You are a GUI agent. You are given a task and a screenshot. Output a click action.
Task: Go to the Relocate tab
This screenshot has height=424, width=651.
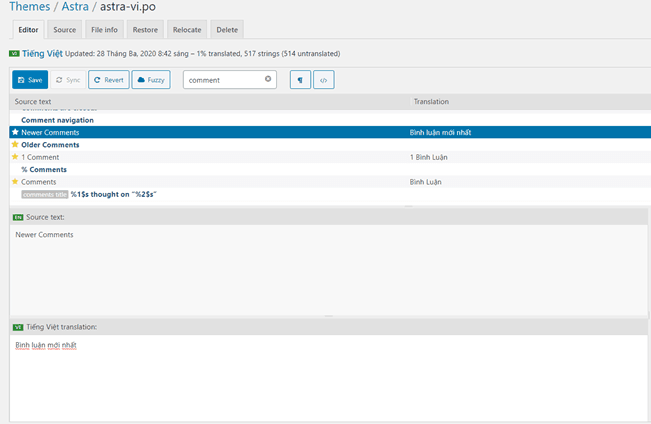point(187,30)
